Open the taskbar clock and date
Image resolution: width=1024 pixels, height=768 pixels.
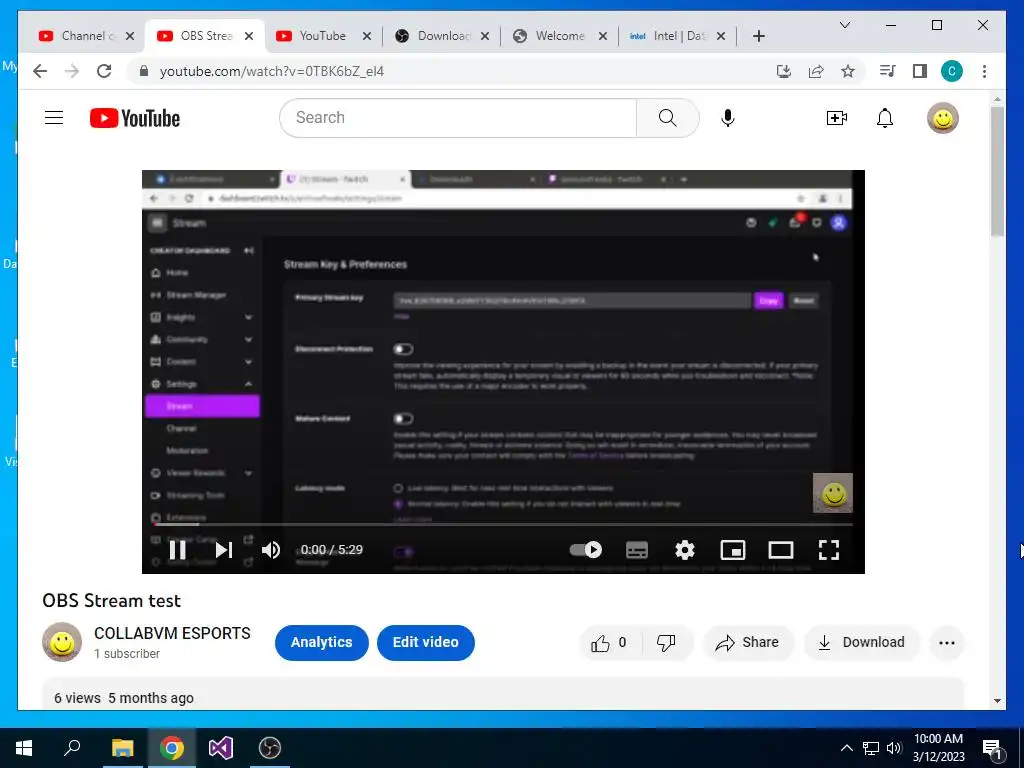(x=938, y=748)
